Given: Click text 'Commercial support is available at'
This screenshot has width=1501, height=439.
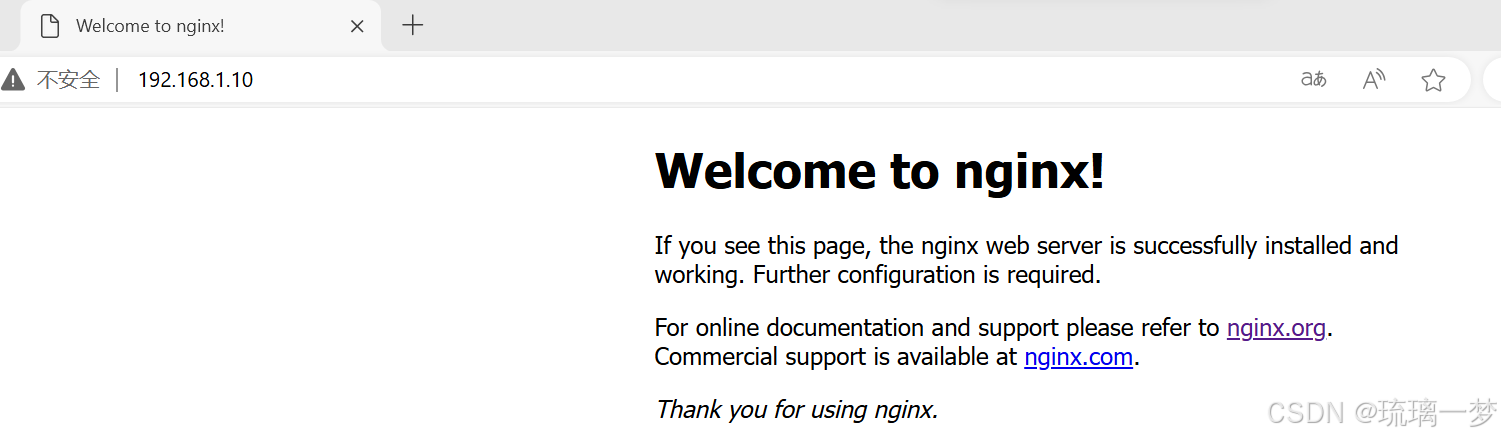Looking at the screenshot, I should pyautogui.click(x=836, y=357).
